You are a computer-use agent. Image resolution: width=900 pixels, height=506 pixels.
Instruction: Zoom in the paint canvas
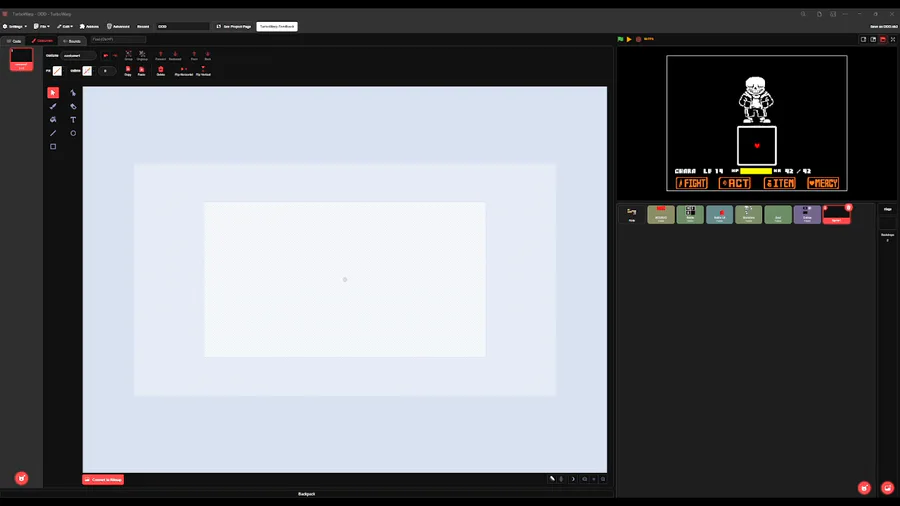603,479
